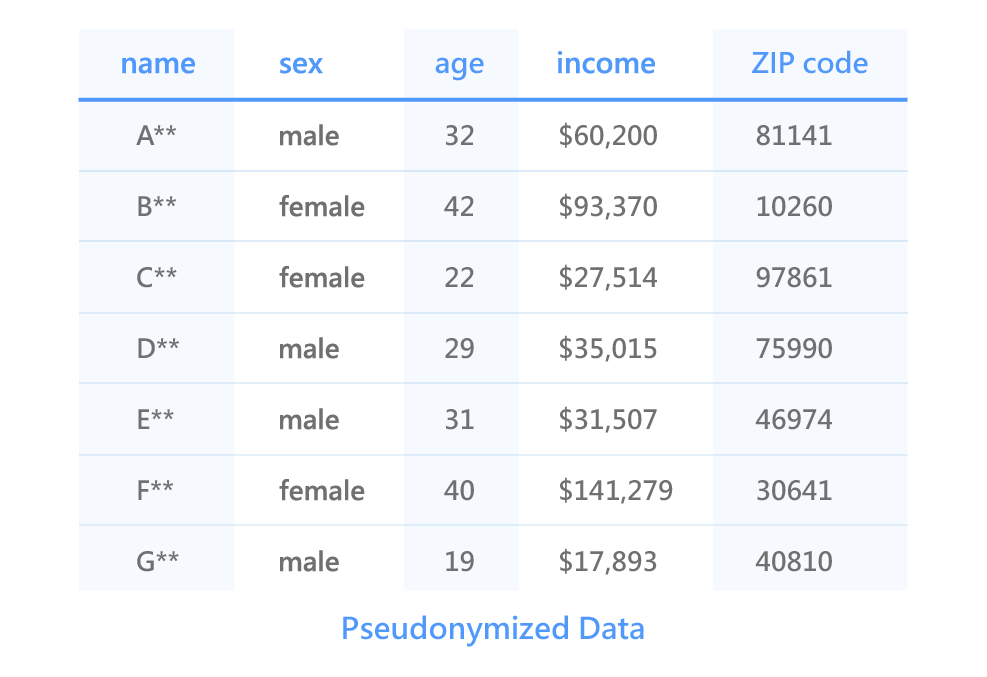
Task: Click age value 29
Action: (459, 349)
